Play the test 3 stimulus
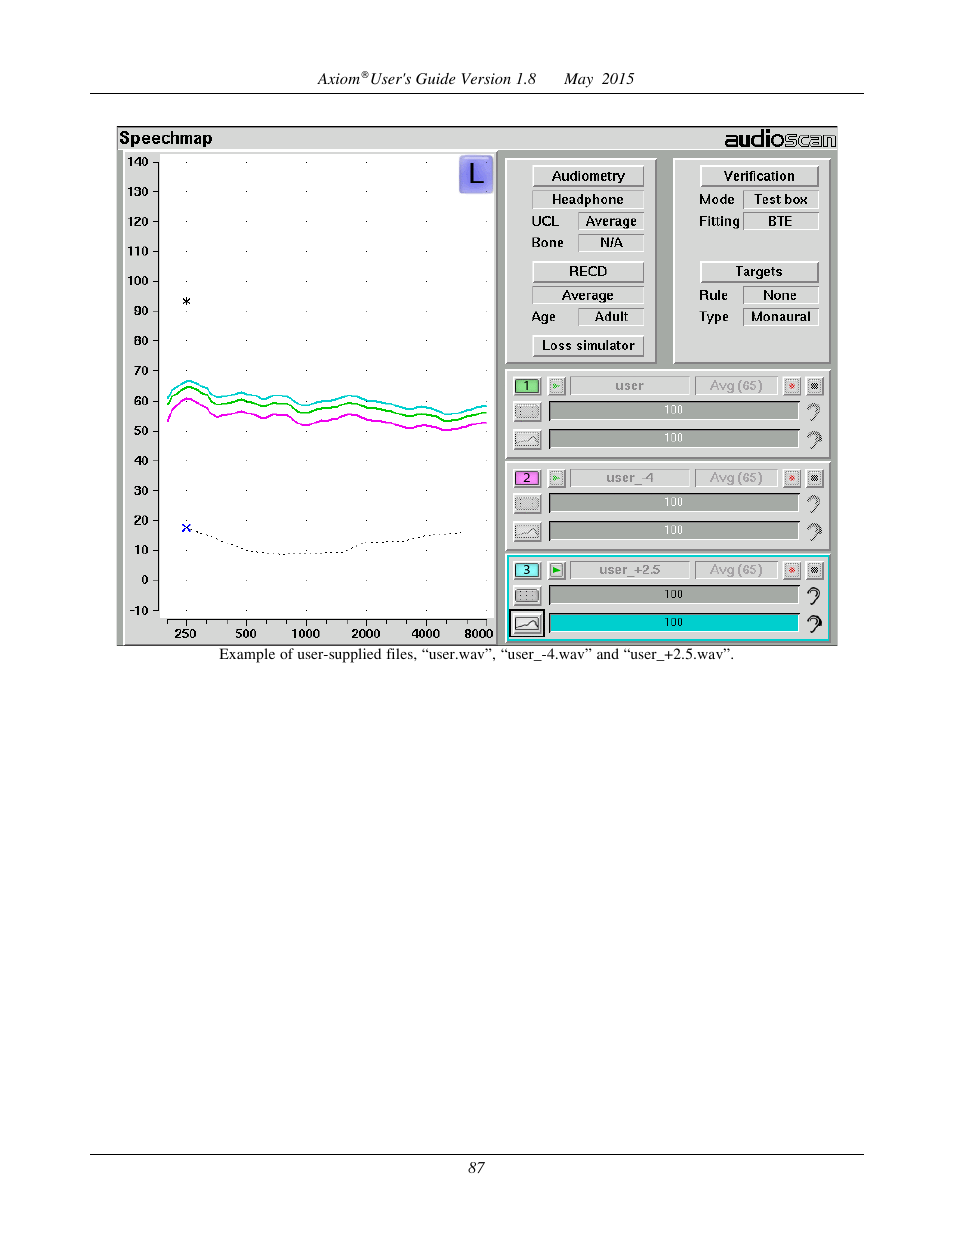Viewport: 954px width, 1235px height. click(557, 570)
